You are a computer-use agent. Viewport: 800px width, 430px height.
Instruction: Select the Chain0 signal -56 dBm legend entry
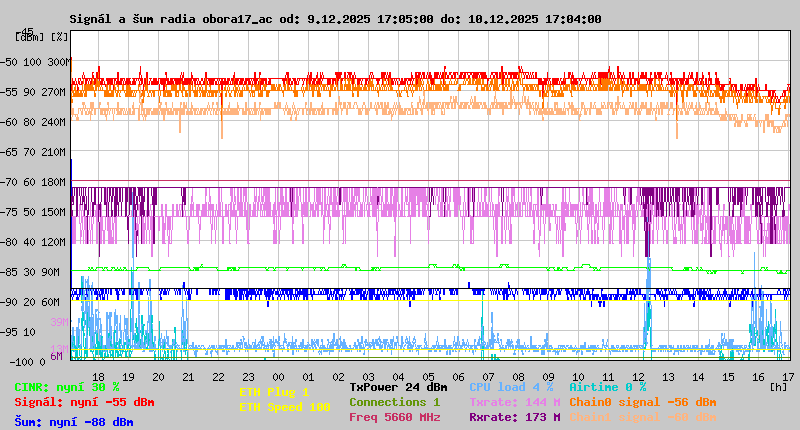pos(642,402)
